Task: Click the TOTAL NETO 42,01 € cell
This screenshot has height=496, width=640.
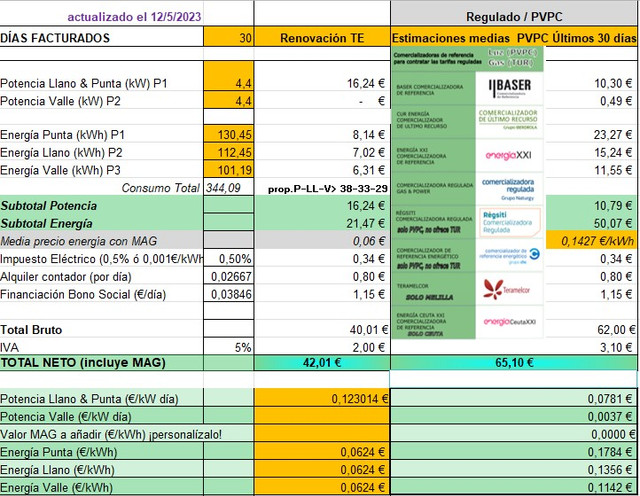Action: point(322,363)
